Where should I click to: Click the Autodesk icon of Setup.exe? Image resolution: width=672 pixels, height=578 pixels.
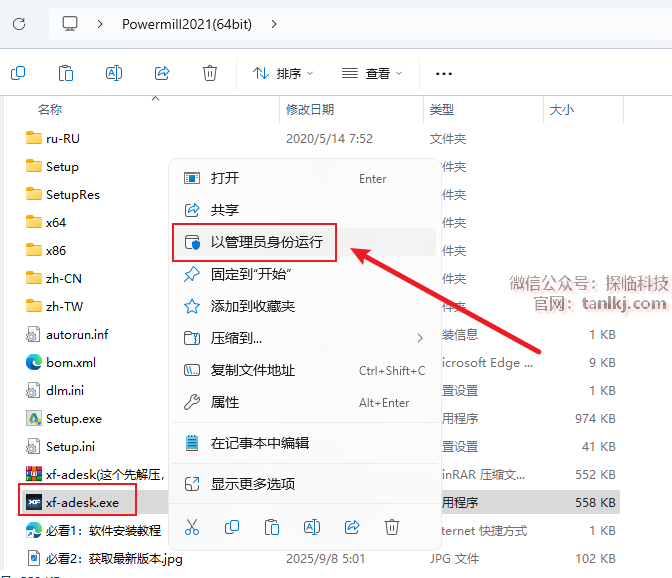(x=34, y=418)
